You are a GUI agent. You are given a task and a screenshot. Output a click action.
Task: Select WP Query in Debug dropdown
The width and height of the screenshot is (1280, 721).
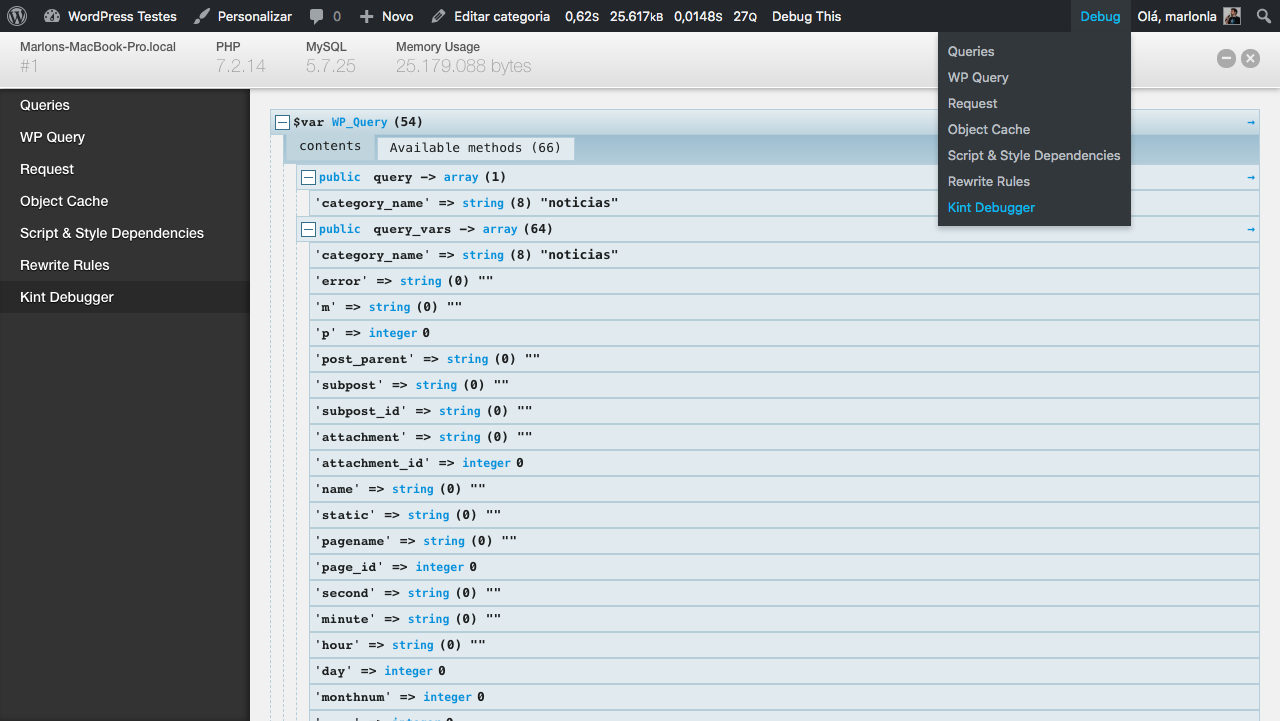pos(1034,77)
